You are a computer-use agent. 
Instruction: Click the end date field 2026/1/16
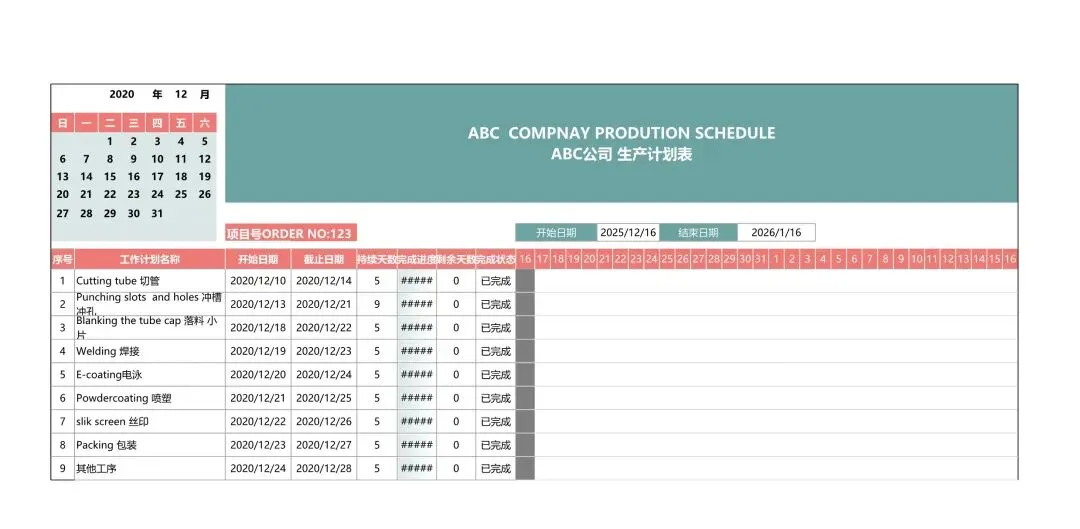click(x=776, y=233)
